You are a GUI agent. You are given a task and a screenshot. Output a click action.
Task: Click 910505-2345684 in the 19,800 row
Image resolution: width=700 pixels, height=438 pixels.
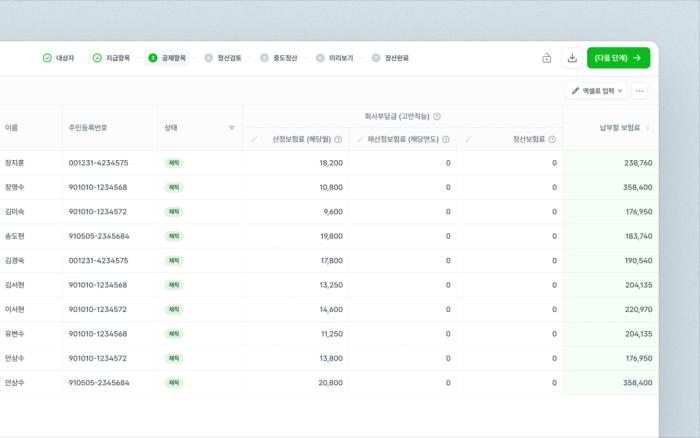[99, 236]
